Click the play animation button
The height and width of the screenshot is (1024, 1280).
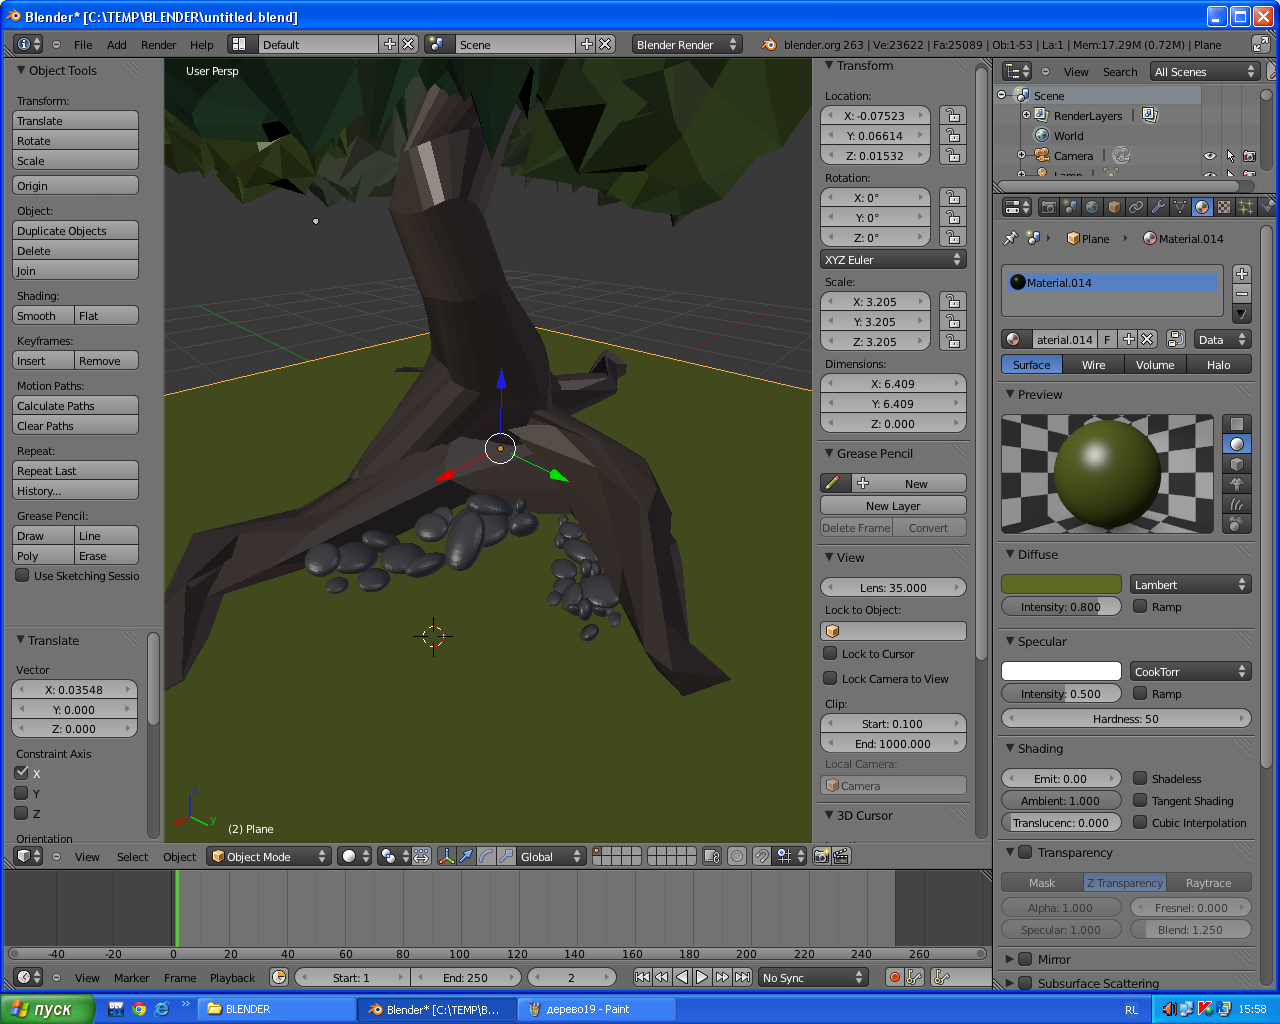click(702, 977)
